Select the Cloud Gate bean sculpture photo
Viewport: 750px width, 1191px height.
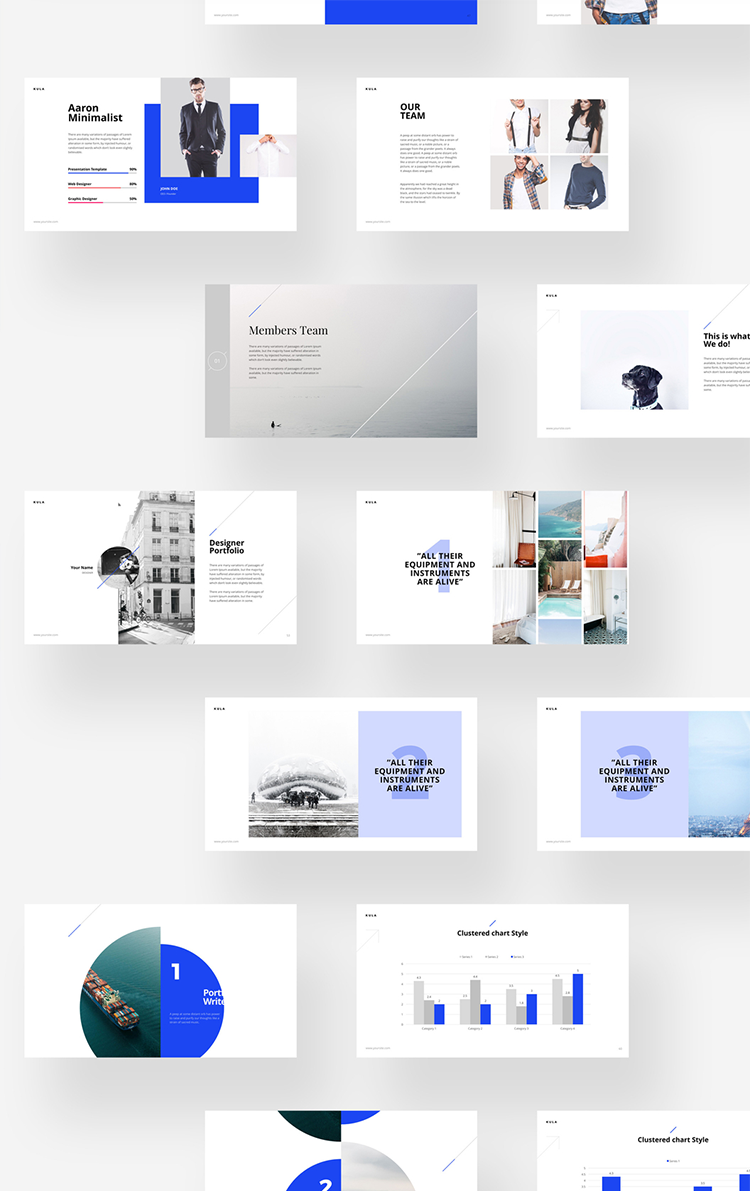pyautogui.click(x=303, y=775)
